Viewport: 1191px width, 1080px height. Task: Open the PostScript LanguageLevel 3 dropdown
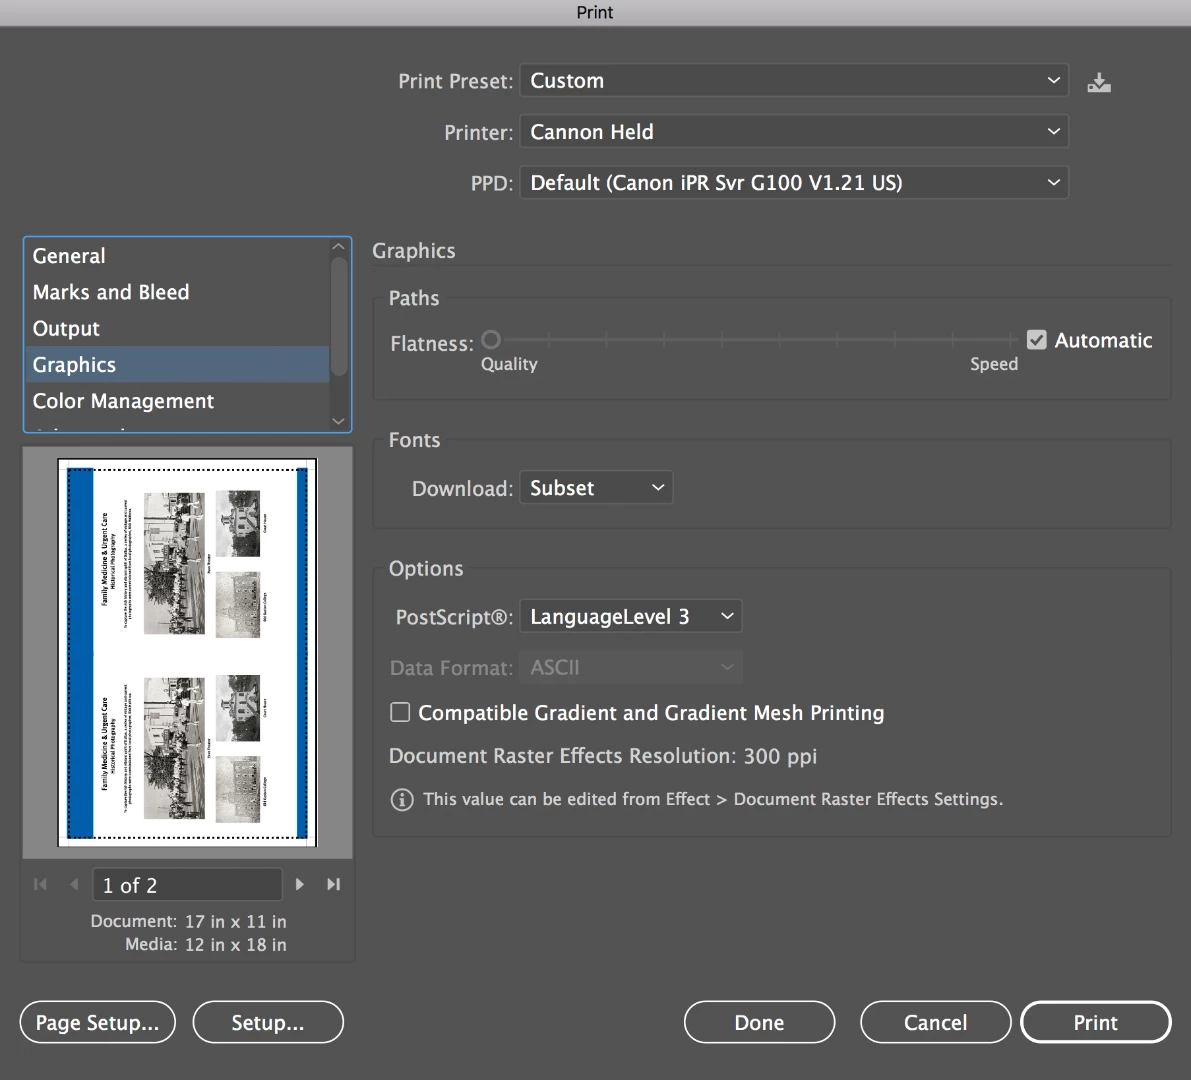pyautogui.click(x=630, y=616)
